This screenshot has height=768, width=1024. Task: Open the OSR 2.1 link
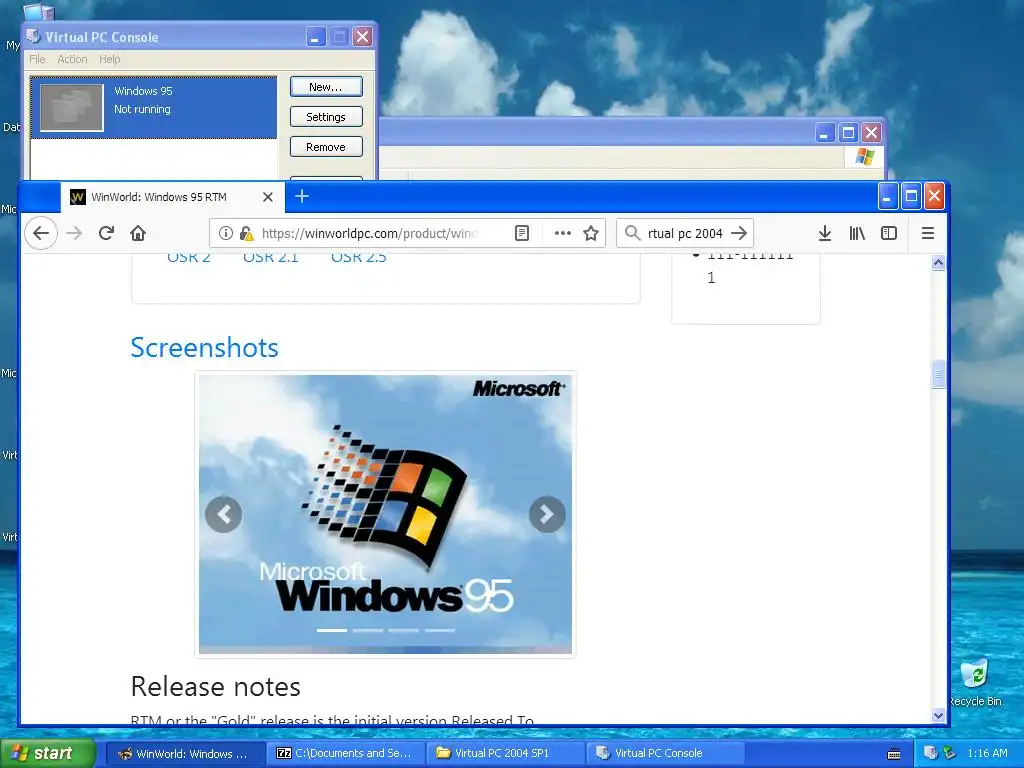(270, 257)
